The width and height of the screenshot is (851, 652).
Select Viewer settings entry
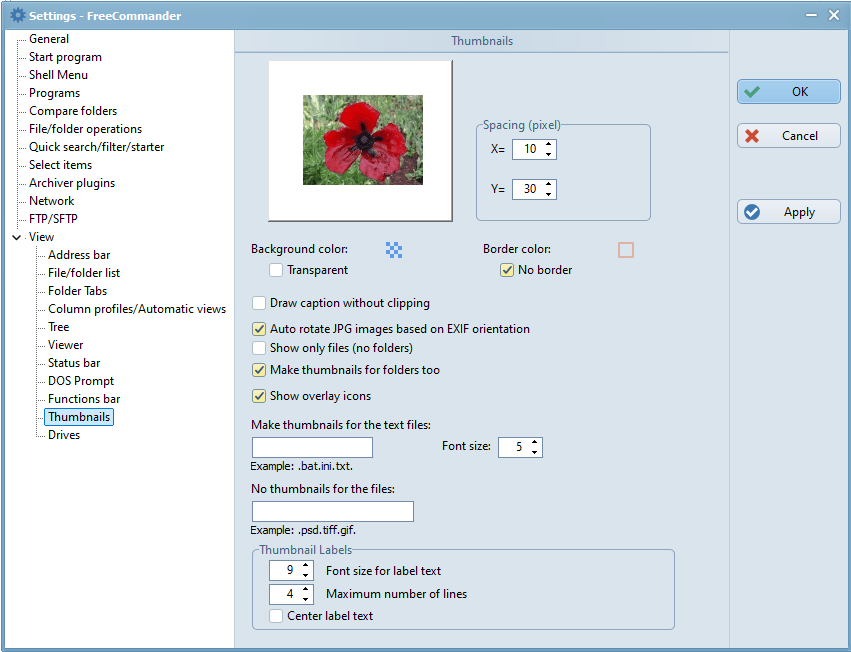click(x=65, y=345)
